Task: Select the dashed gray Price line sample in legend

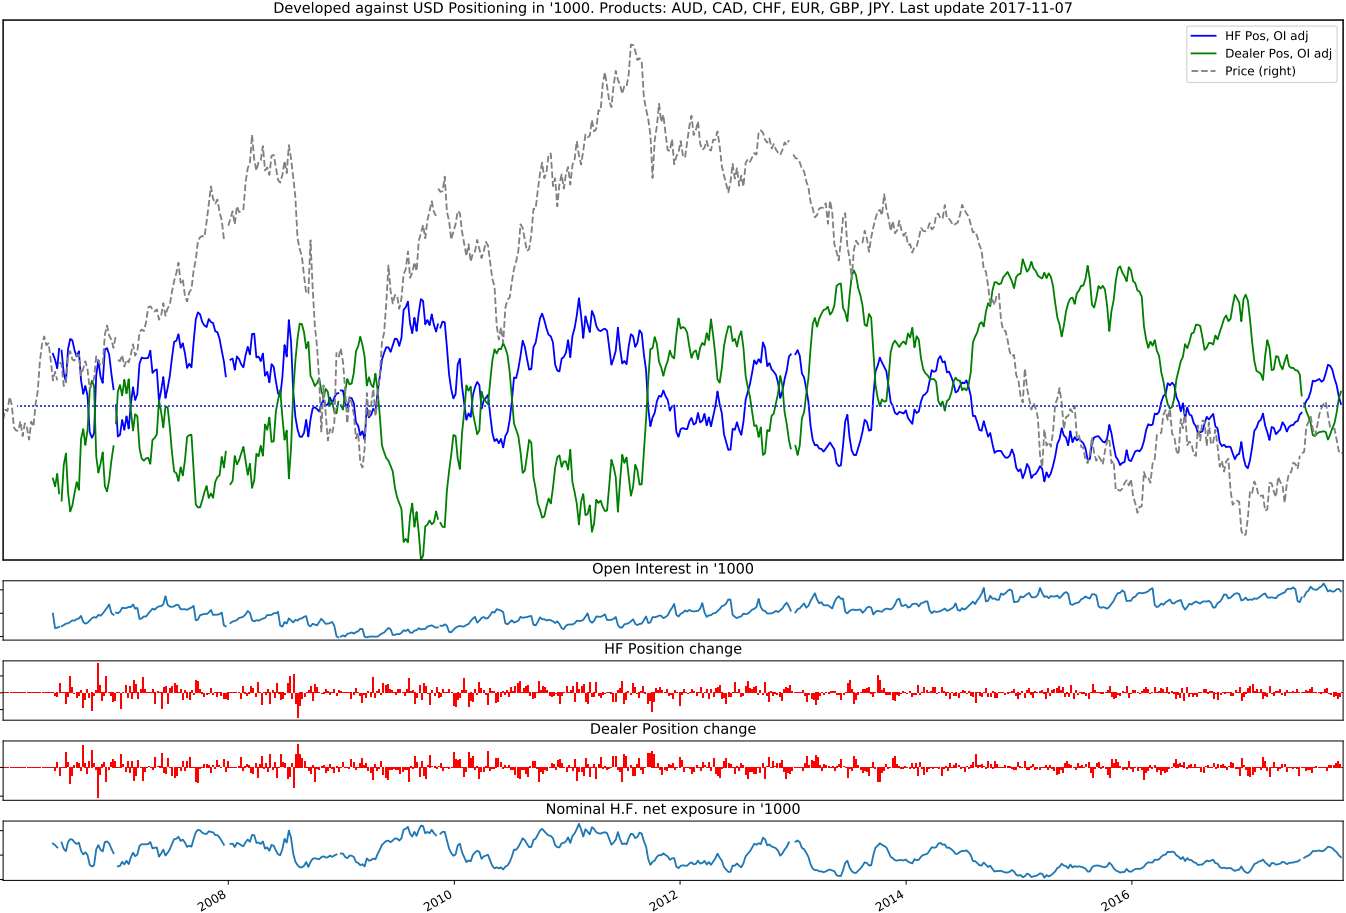Action: click(1206, 71)
